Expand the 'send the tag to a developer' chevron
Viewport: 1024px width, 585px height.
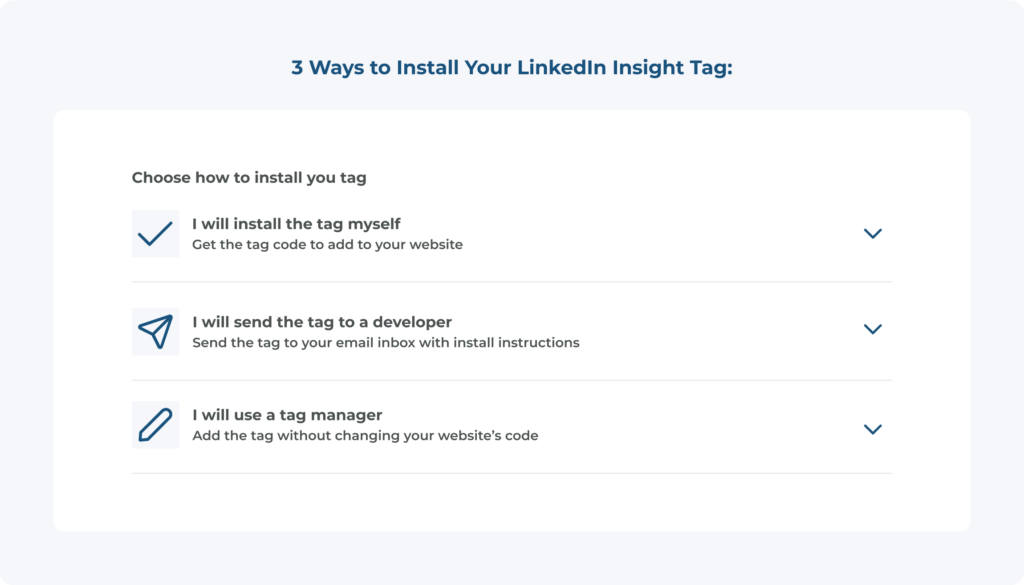(x=872, y=329)
